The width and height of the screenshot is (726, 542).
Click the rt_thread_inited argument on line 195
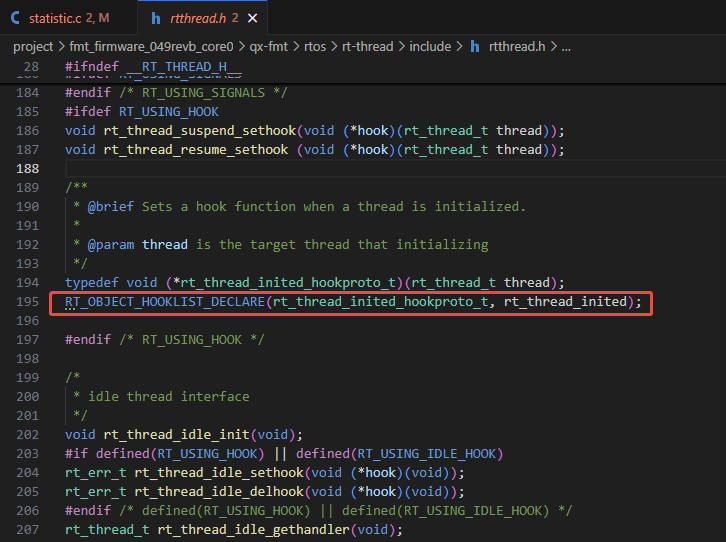click(565, 302)
